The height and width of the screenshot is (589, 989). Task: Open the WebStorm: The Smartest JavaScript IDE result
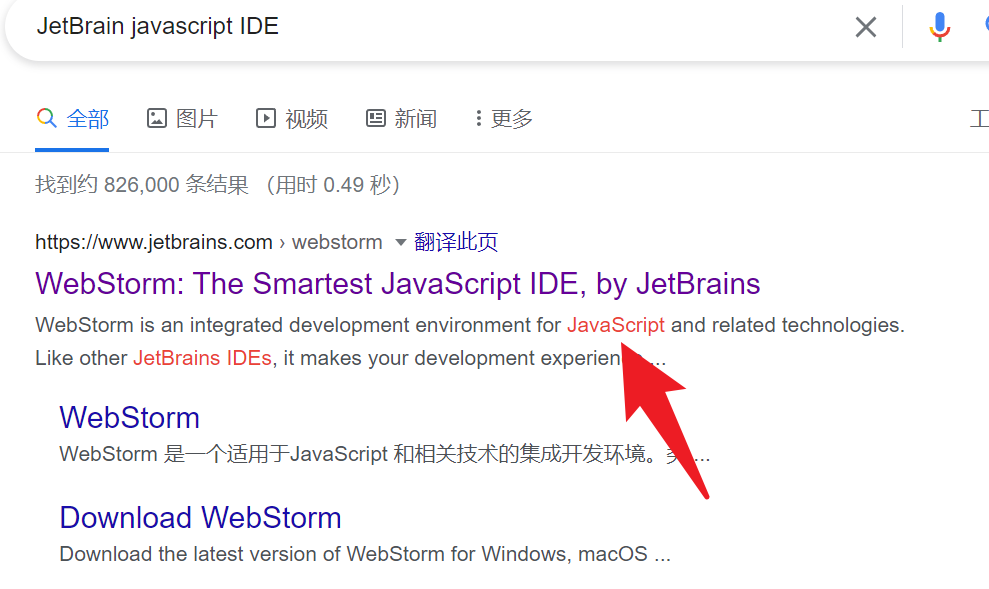(x=397, y=284)
